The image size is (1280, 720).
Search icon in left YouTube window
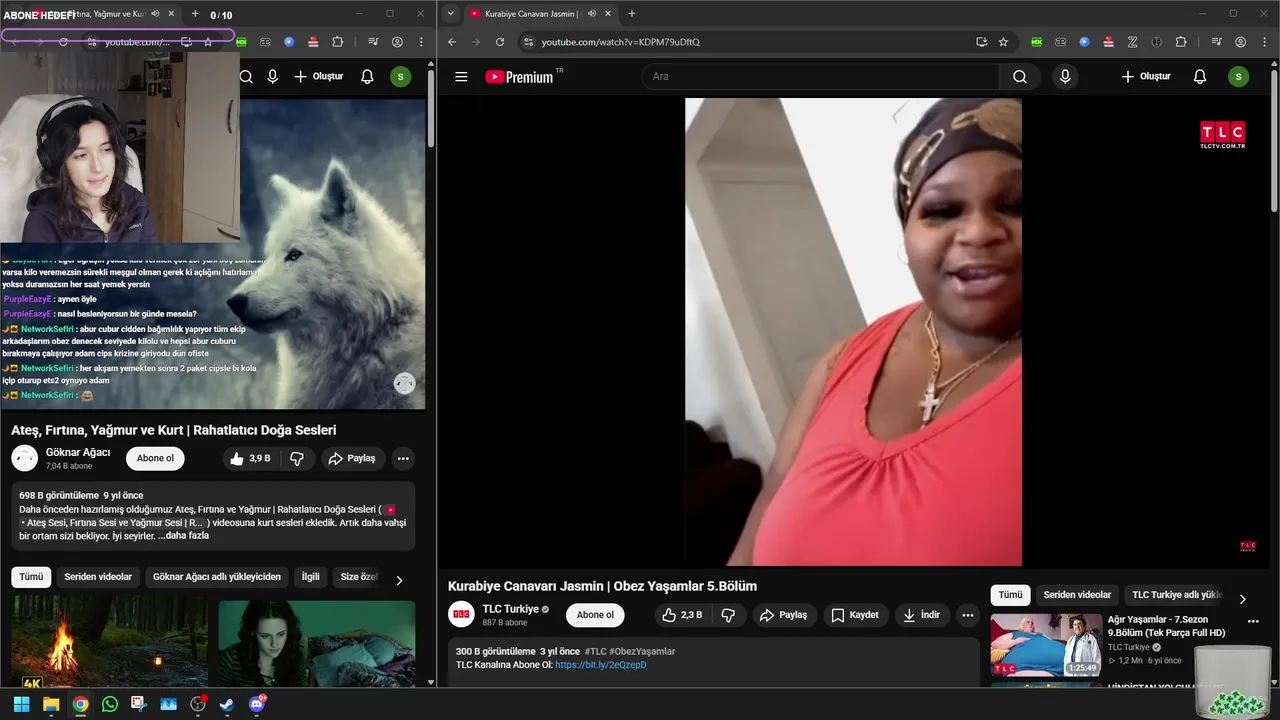click(246, 77)
